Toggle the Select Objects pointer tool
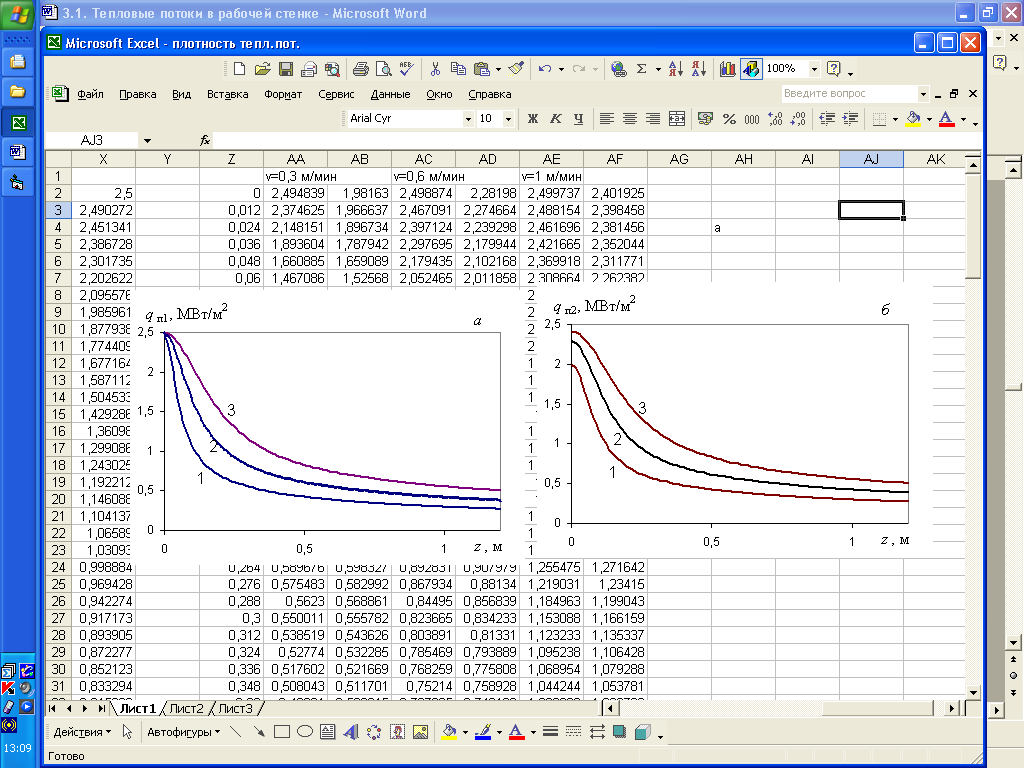The height and width of the screenshot is (768, 1024). [127, 732]
